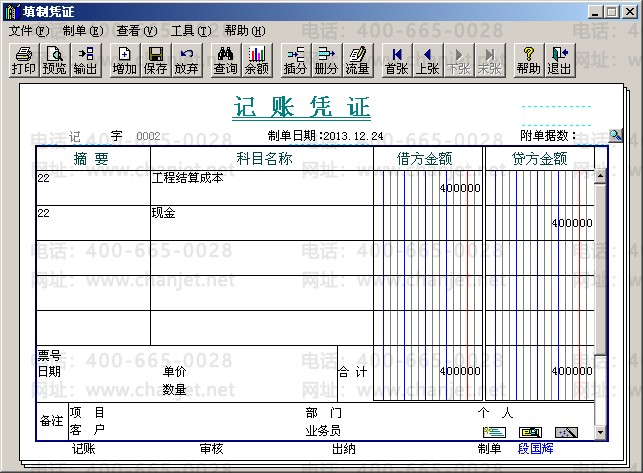Select the 工程结算成本 account cell
This screenshot has height=473, width=643.
coord(262,188)
